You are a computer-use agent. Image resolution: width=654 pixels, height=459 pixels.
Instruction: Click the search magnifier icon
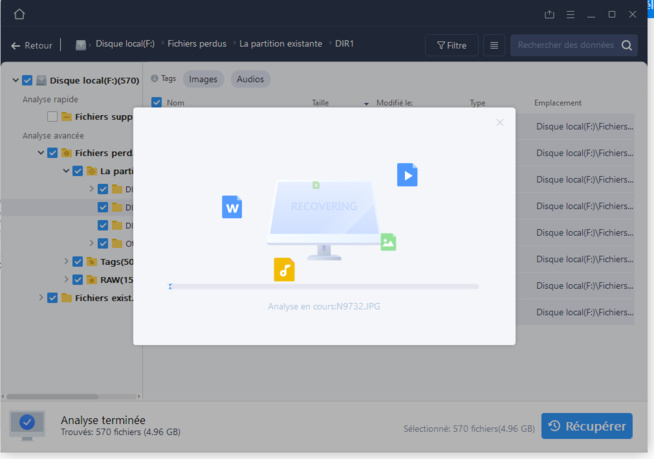click(x=627, y=45)
